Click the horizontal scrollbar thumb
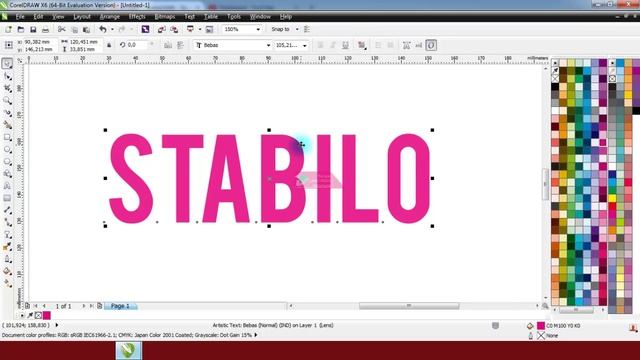Image resolution: width=640 pixels, height=360 pixels. tap(409, 306)
